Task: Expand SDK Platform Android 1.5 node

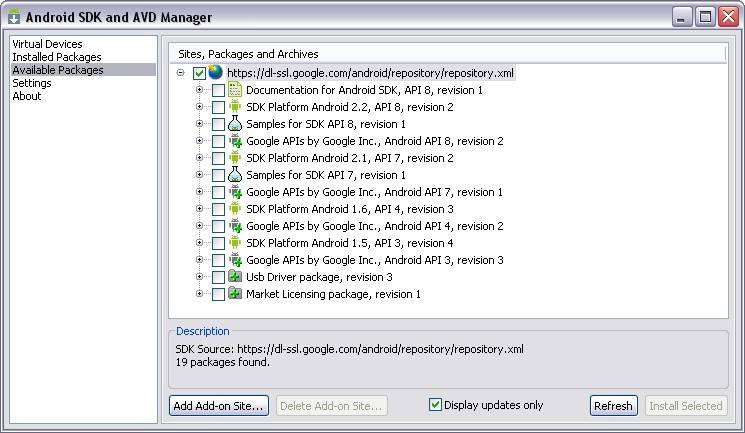Action: click(200, 242)
